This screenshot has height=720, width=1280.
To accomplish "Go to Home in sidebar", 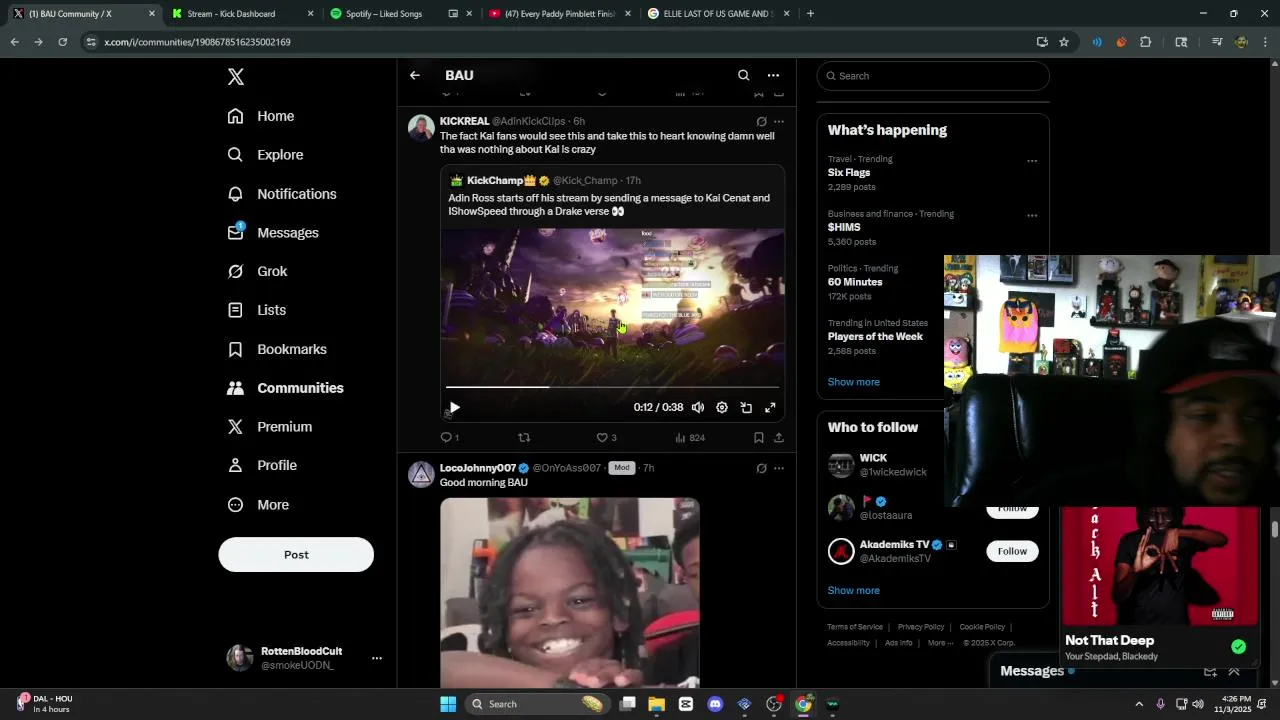I will (x=261, y=116).
